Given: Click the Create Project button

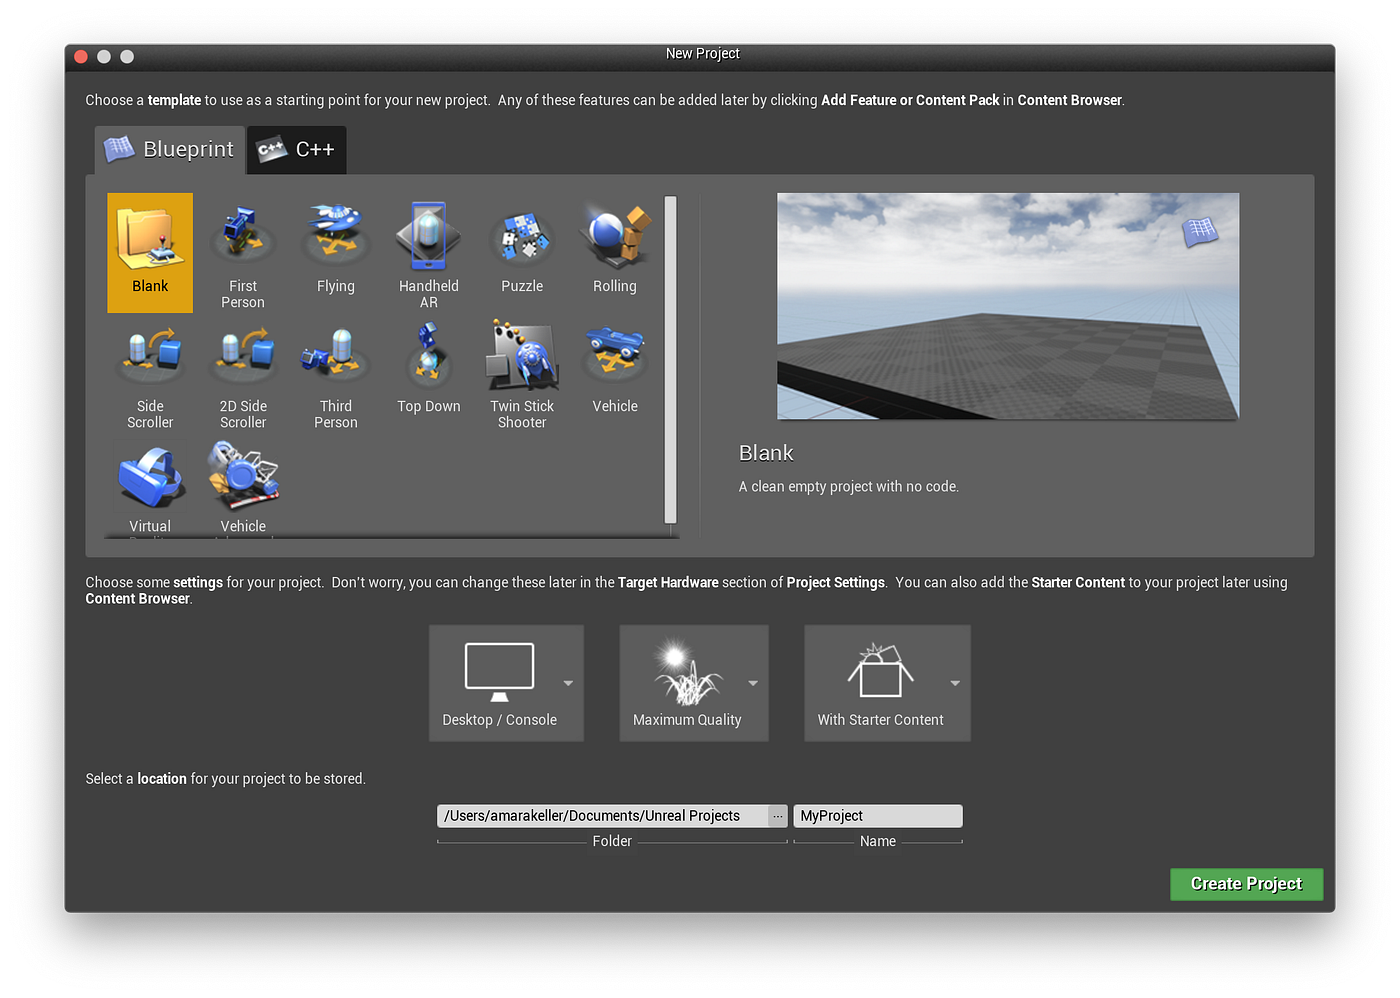Looking at the screenshot, I should (1246, 884).
